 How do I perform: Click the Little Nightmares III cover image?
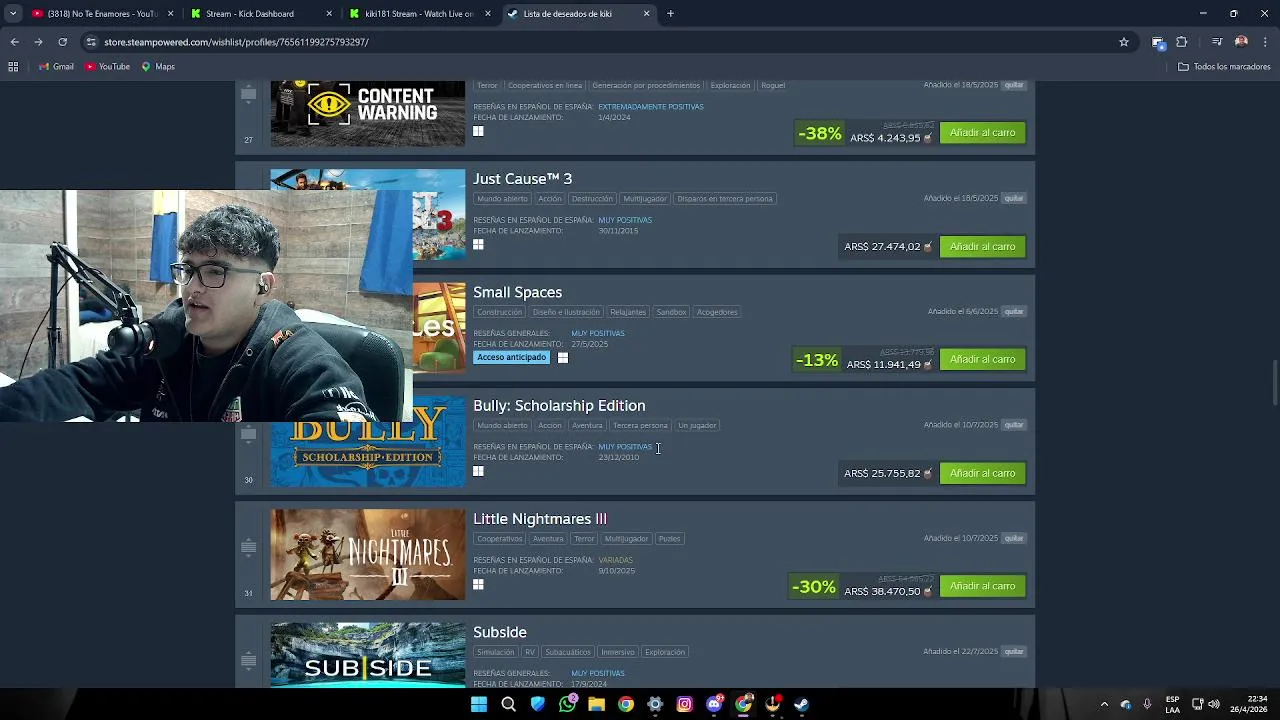click(x=368, y=555)
